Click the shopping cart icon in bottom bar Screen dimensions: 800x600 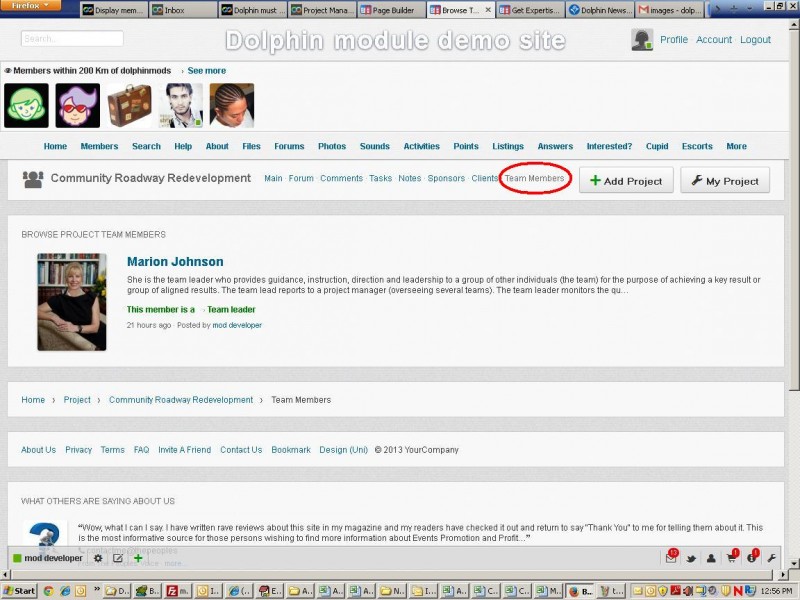[x=732, y=558]
